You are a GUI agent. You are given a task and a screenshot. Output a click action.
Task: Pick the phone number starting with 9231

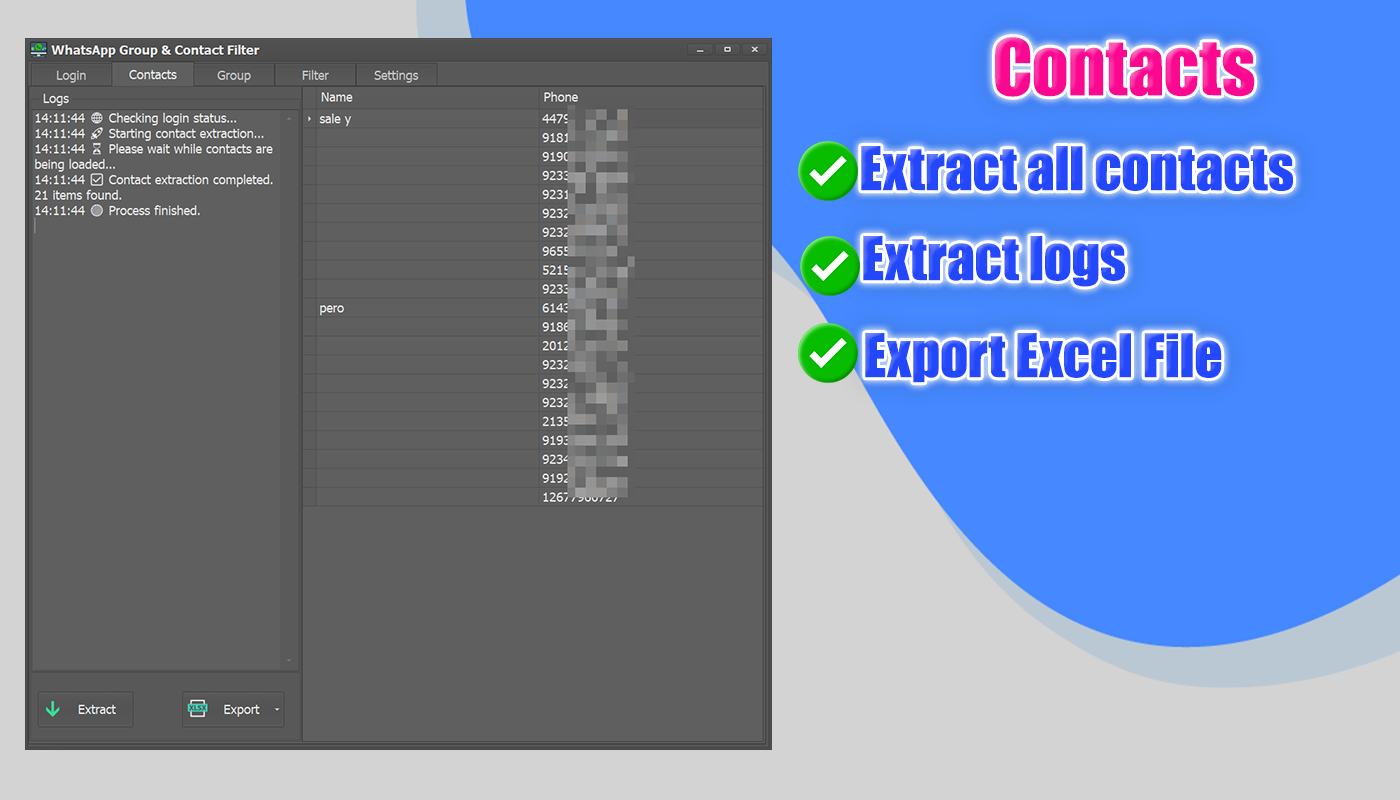[x=650, y=195]
